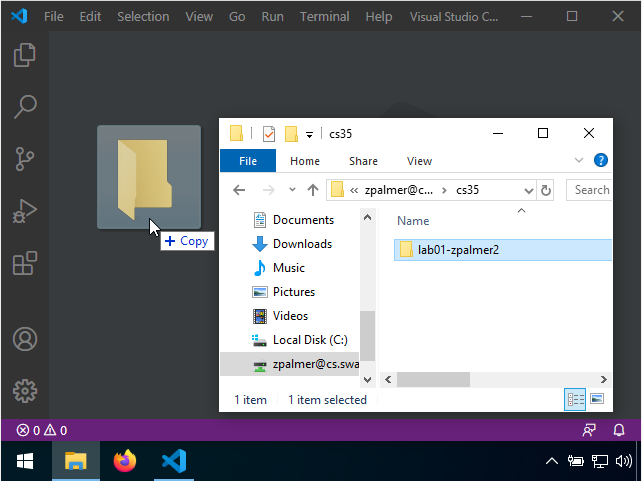The height and width of the screenshot is (481, 642).
Task: Open the Manage gear settings icon
Action: coord(25,390)
